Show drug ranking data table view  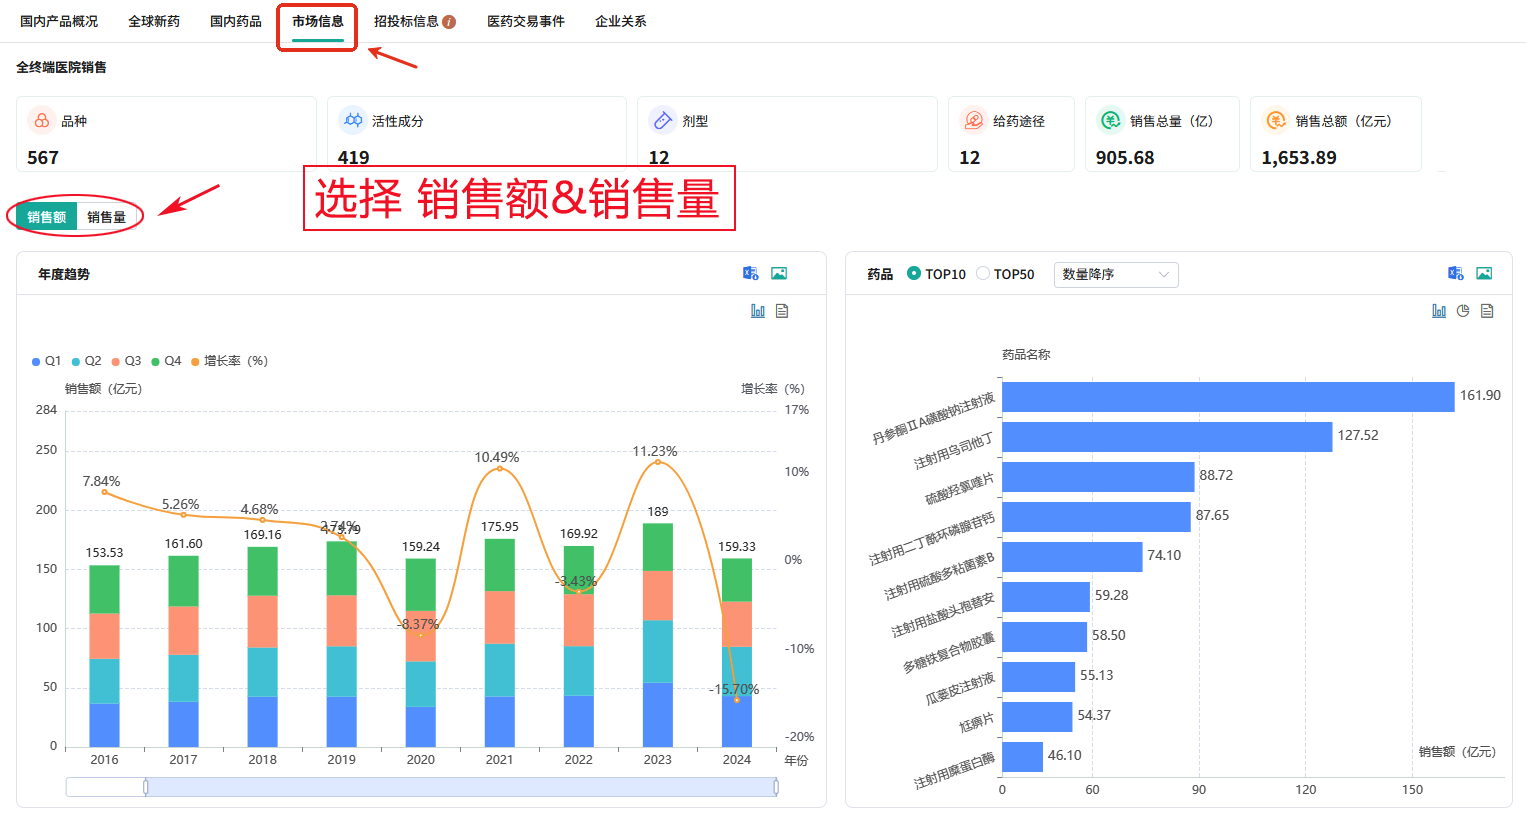1487,311
